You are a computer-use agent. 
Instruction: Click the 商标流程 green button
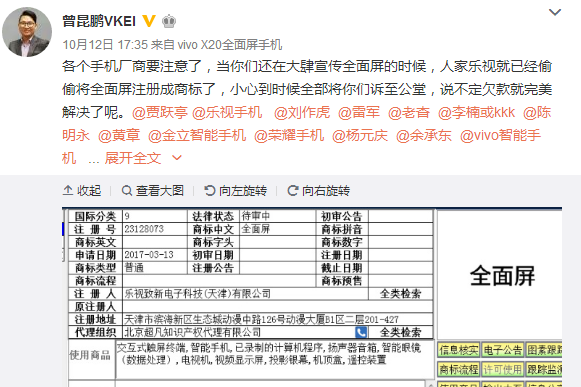click(458, 369)
